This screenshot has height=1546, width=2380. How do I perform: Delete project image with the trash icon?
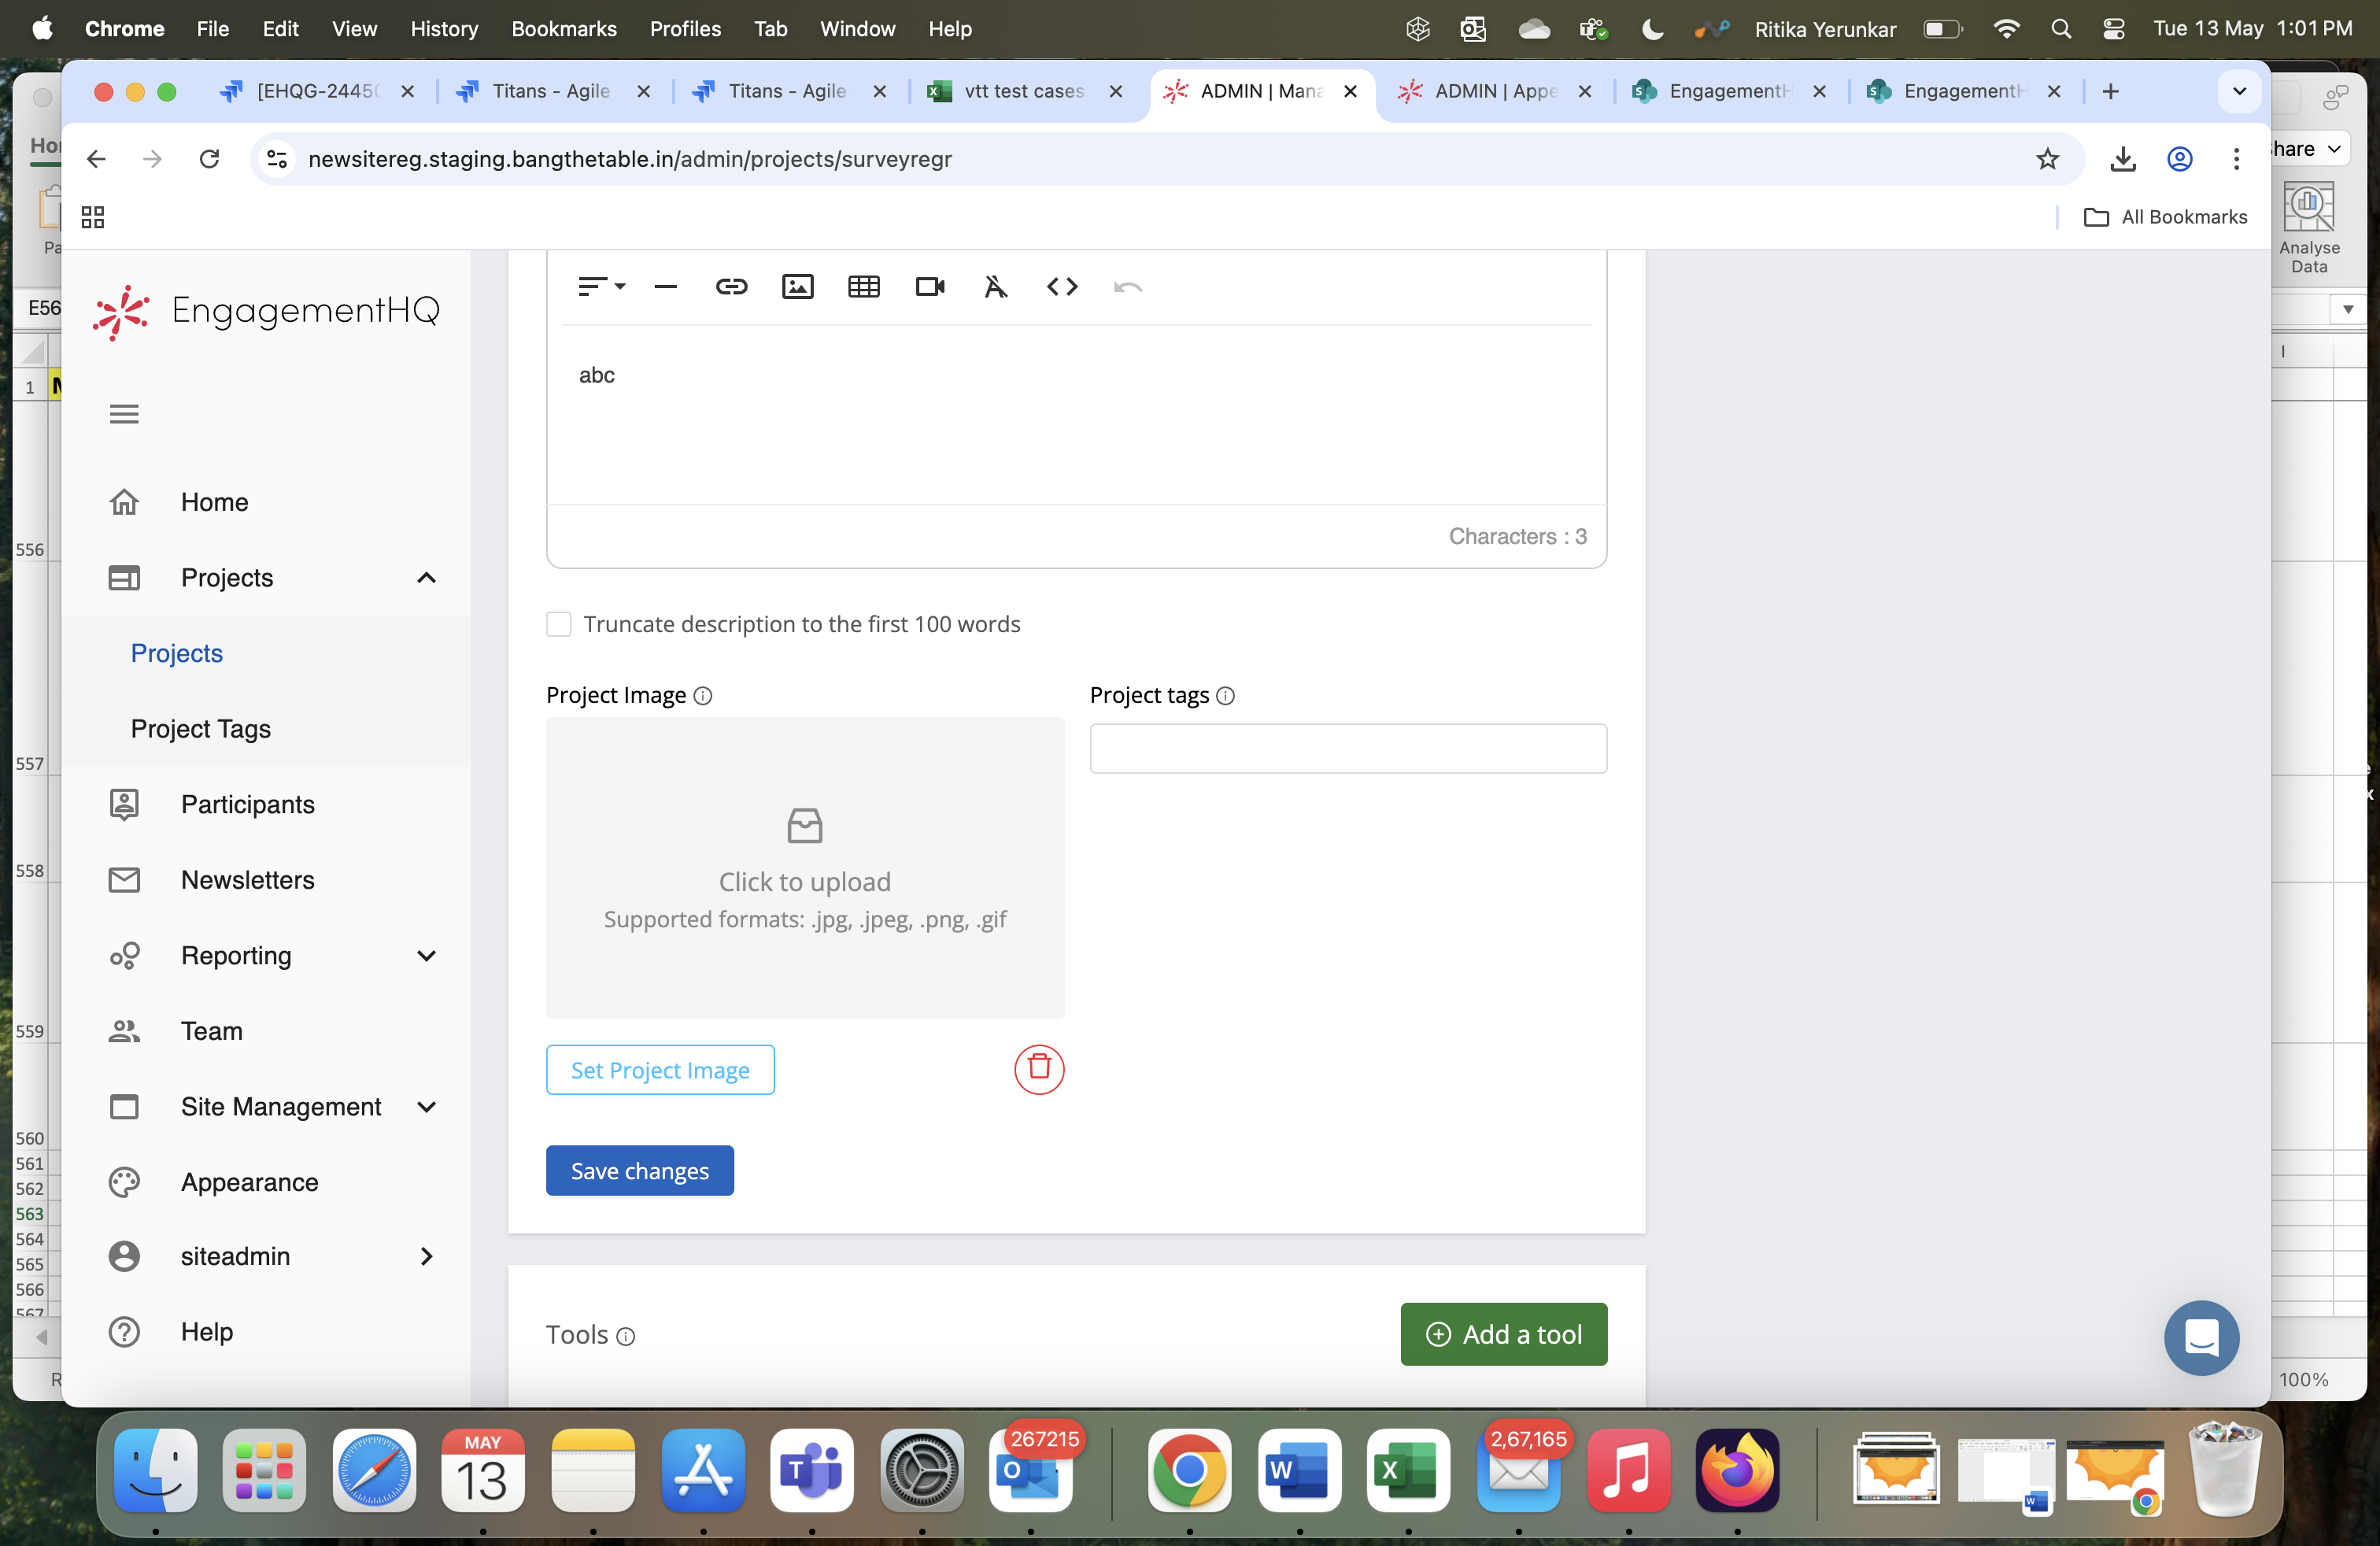click(x=1038, y=1069)
